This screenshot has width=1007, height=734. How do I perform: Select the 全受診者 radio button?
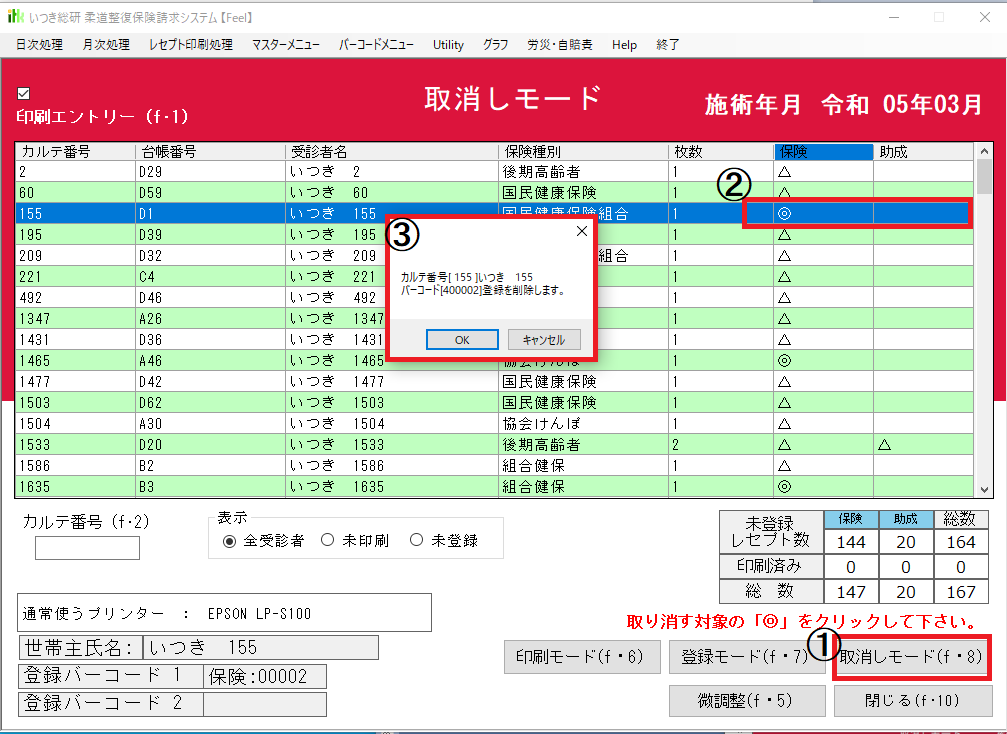pyautogui.click(x=230, y=541)
